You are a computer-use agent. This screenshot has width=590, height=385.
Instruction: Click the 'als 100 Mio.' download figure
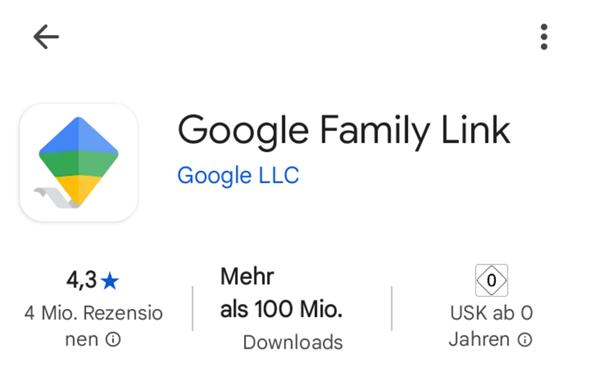(x=281, y=309)
